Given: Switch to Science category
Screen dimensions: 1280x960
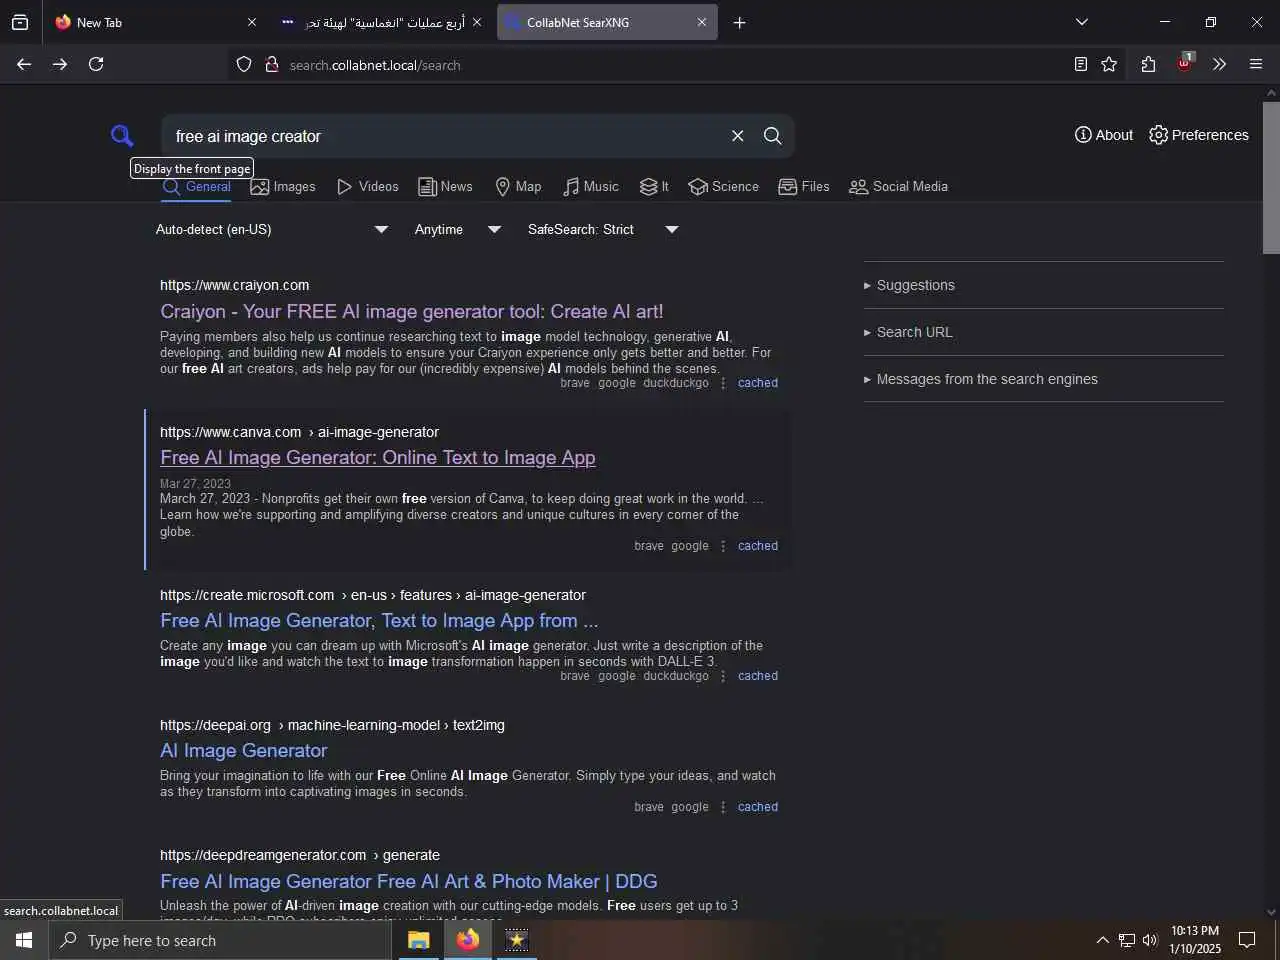Looking at the screenshot, I should coord(724,186).
